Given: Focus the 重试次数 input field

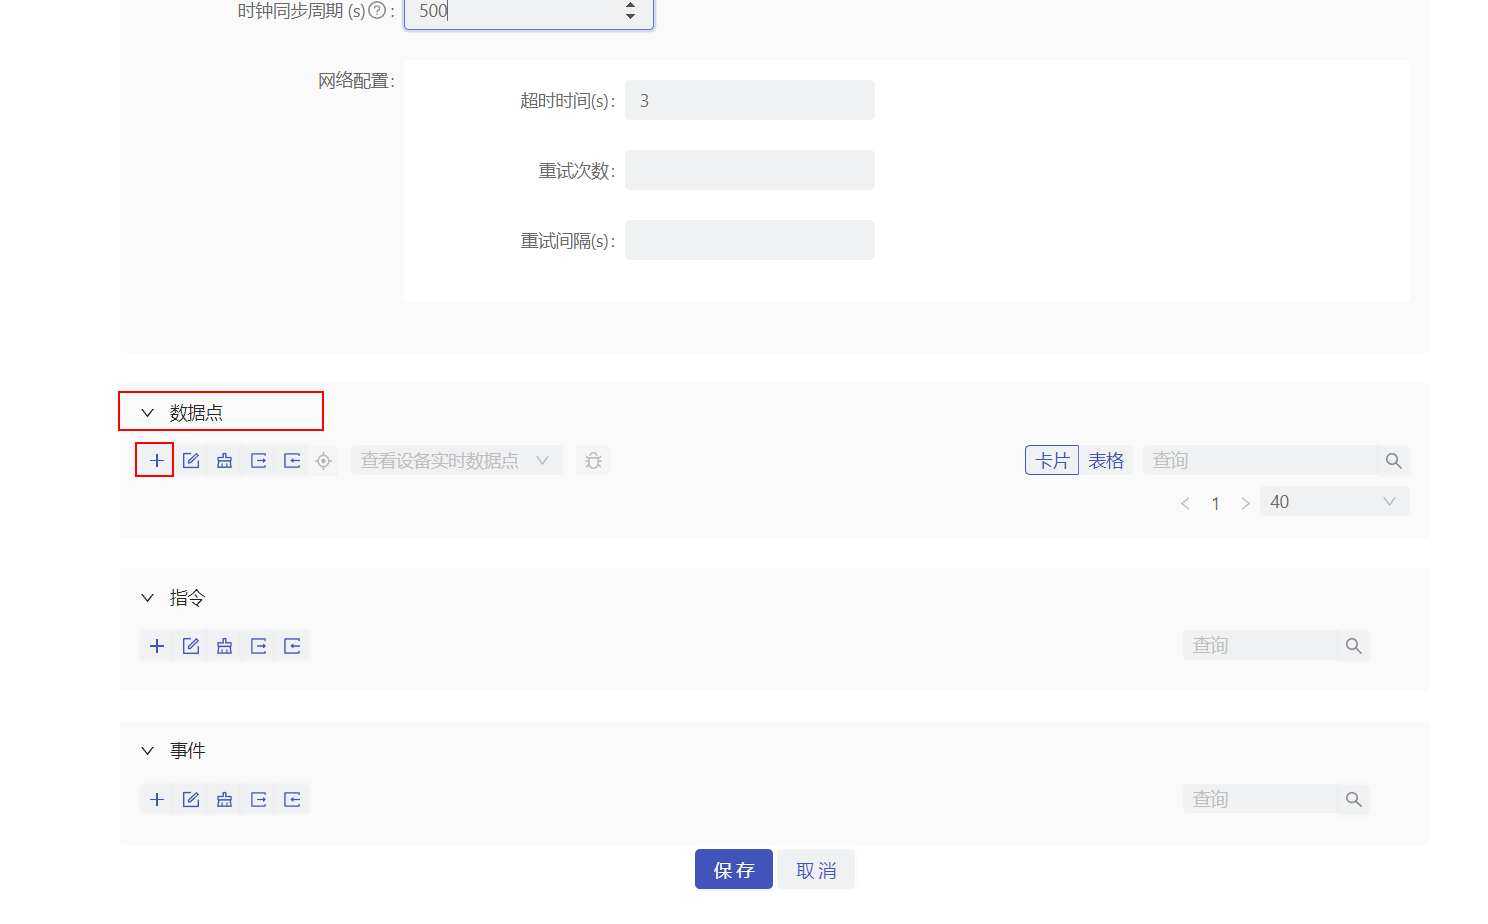Looking at the screenshot, I should click(x=749, y=170).
